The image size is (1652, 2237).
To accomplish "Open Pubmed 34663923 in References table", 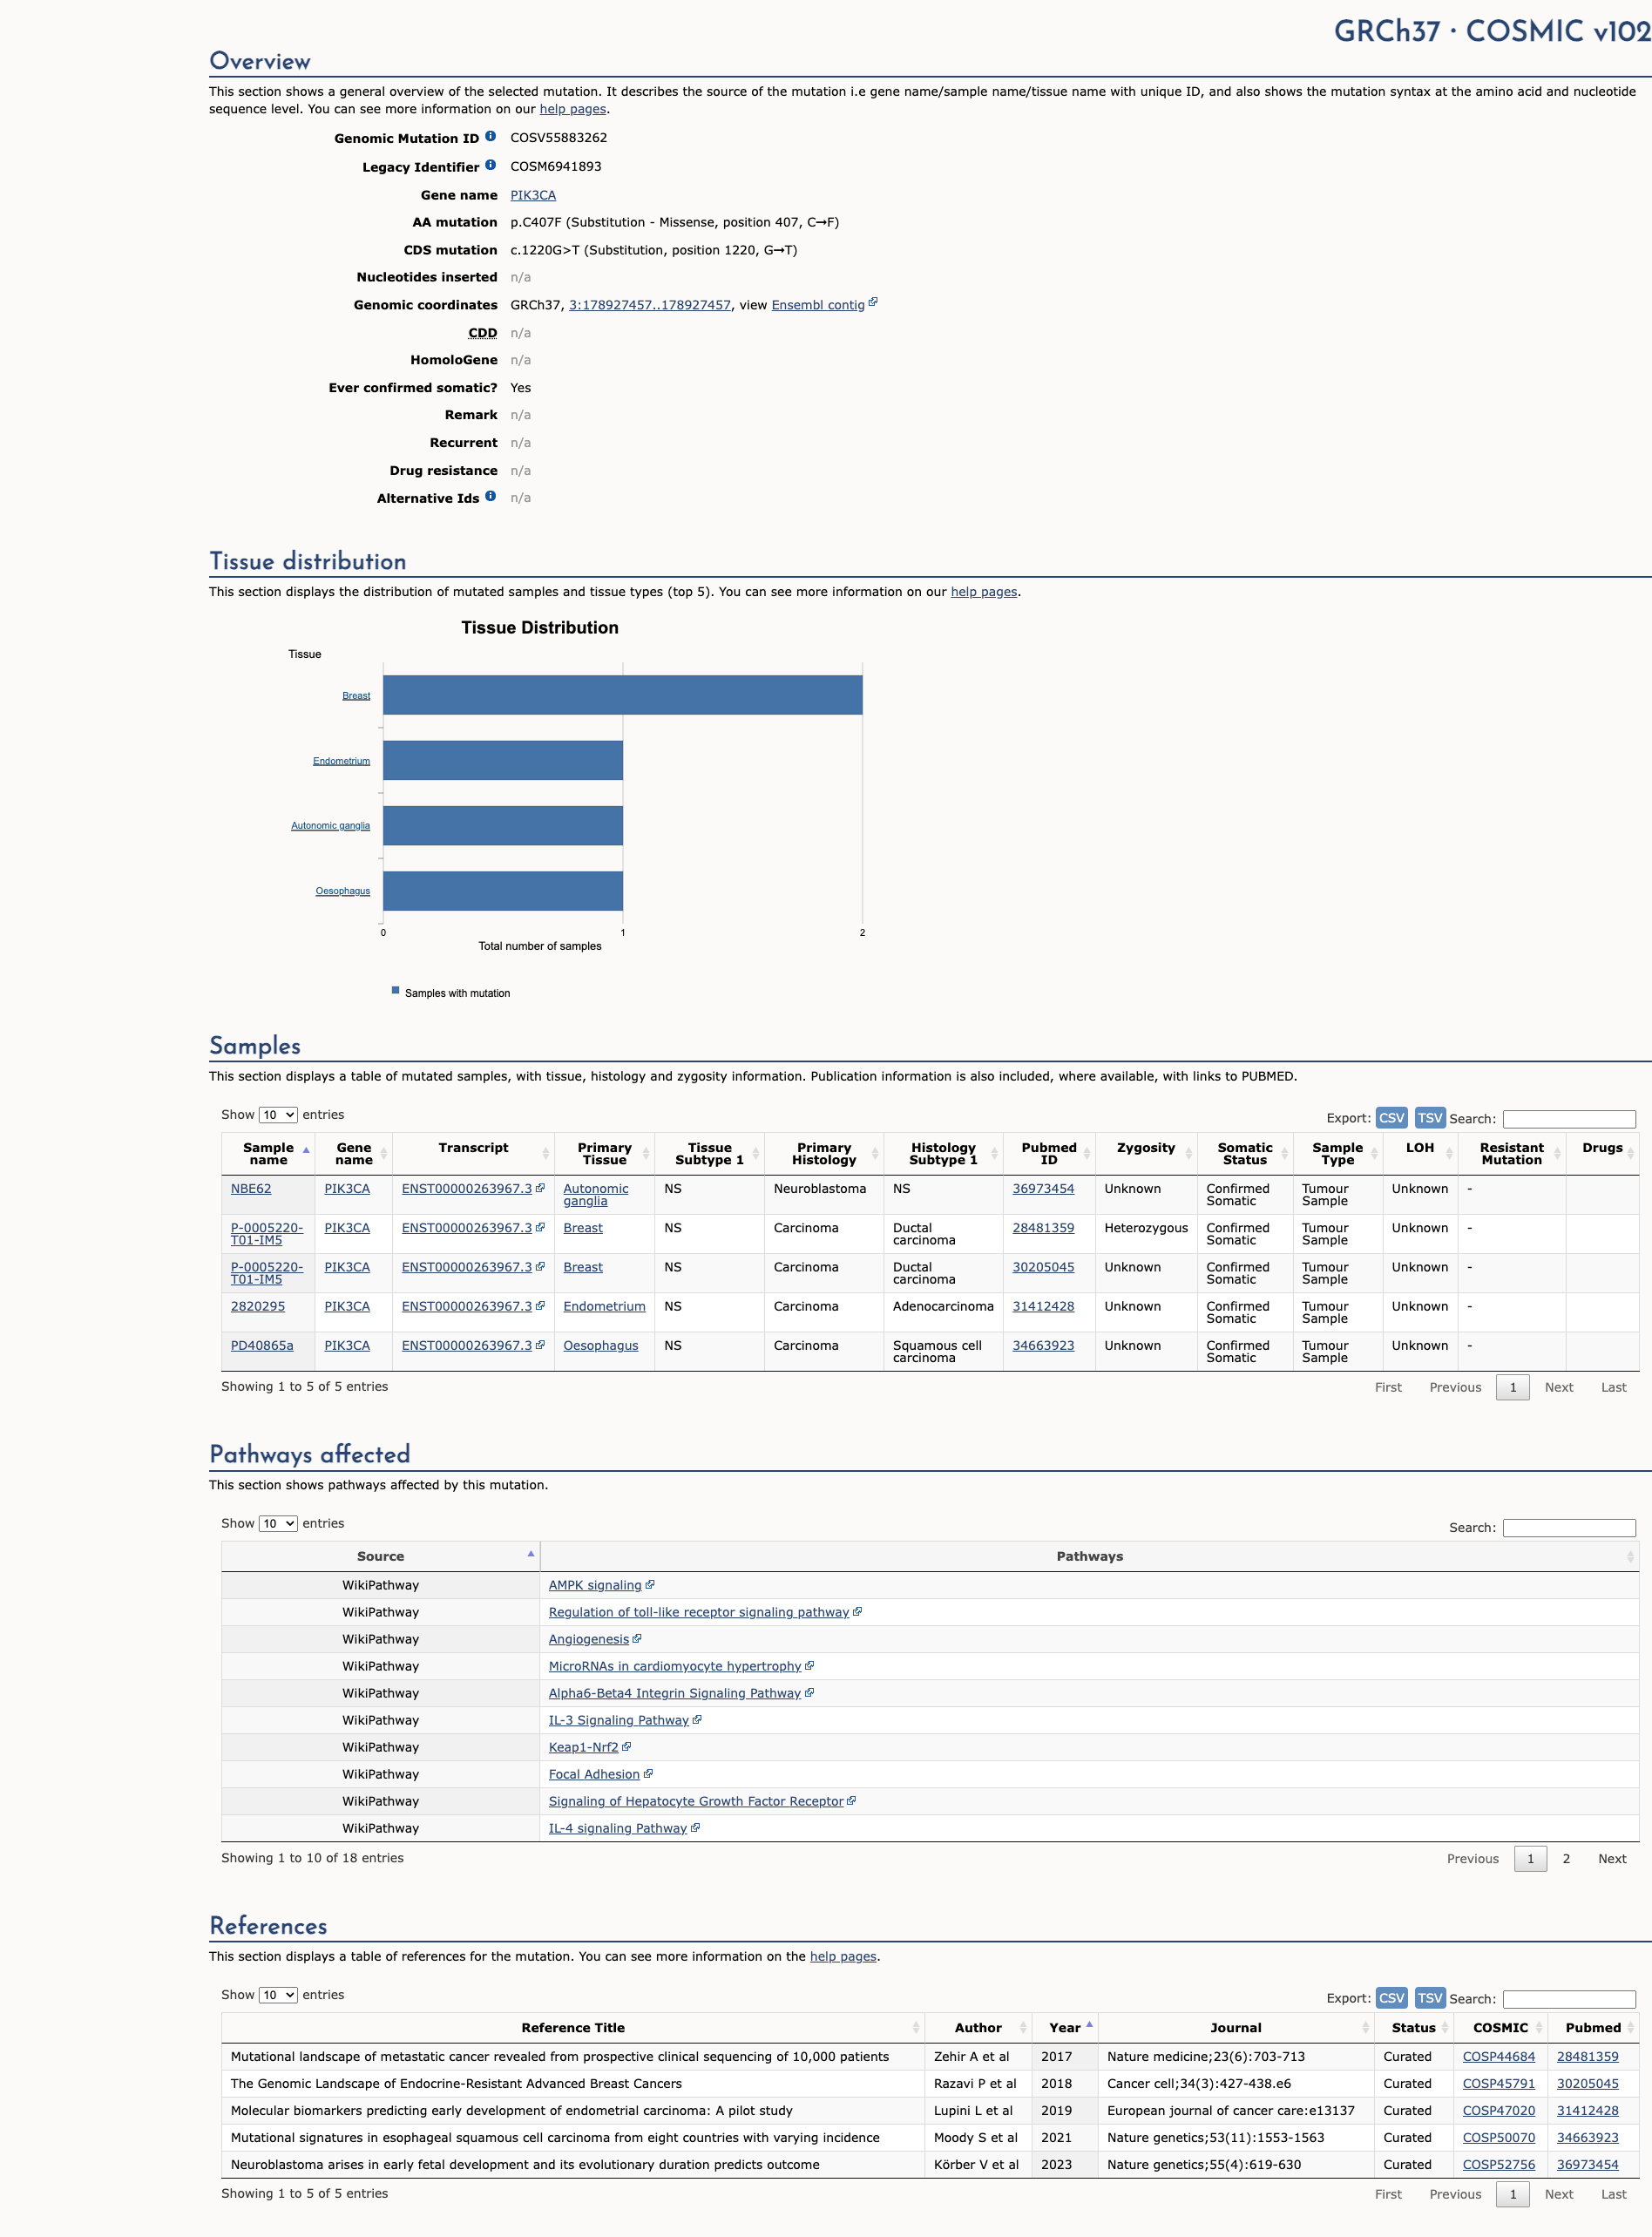I will pyautogui.click(x=1587, y=2137).
